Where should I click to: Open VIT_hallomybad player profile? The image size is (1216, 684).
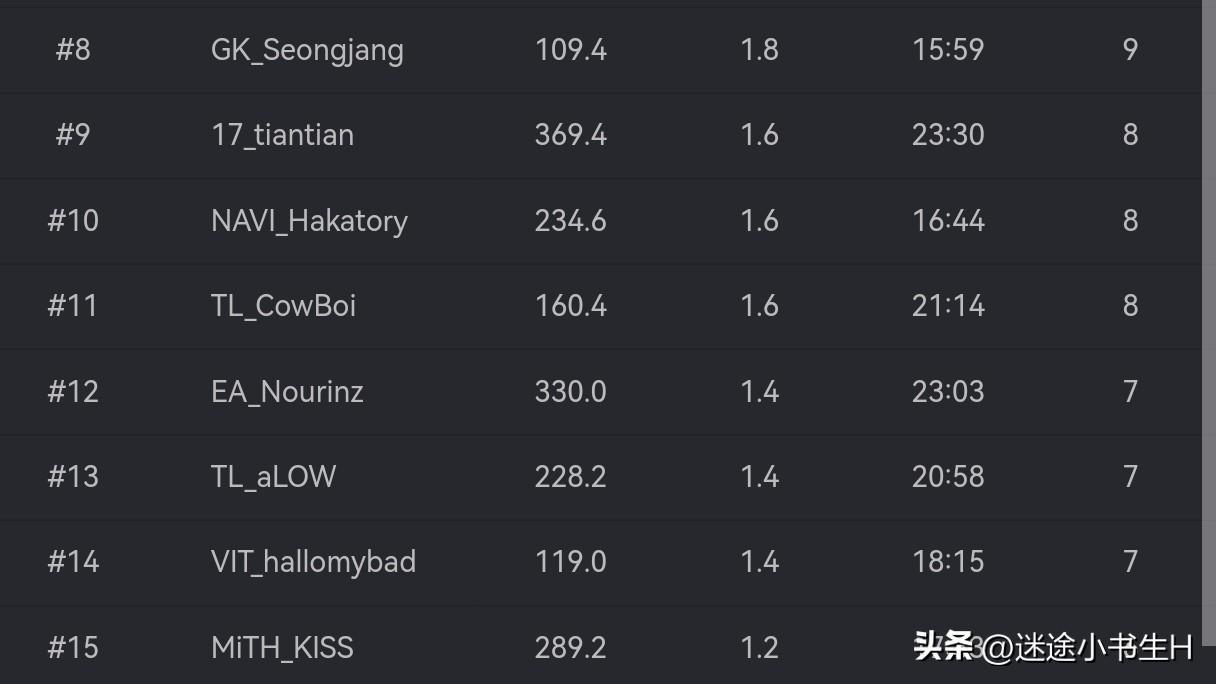[313, 562]
